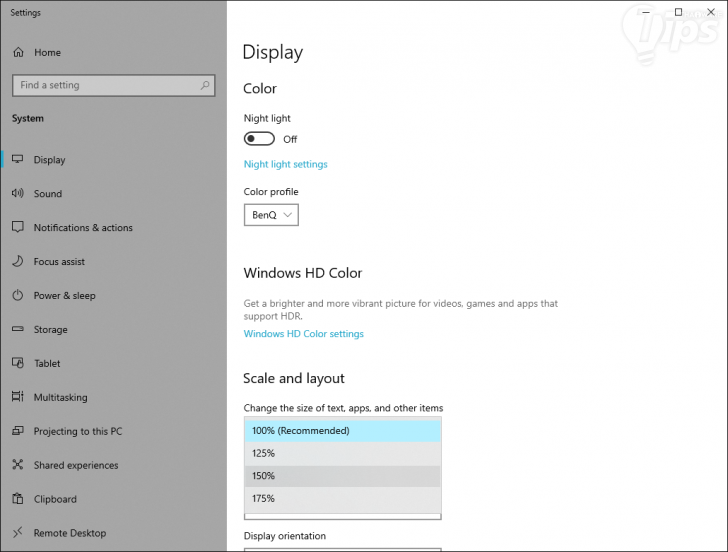Image resolution: width=728 pixels, height=552 pixels.
Task: Select 125% scale option
Action: click(x=342, y=454)
